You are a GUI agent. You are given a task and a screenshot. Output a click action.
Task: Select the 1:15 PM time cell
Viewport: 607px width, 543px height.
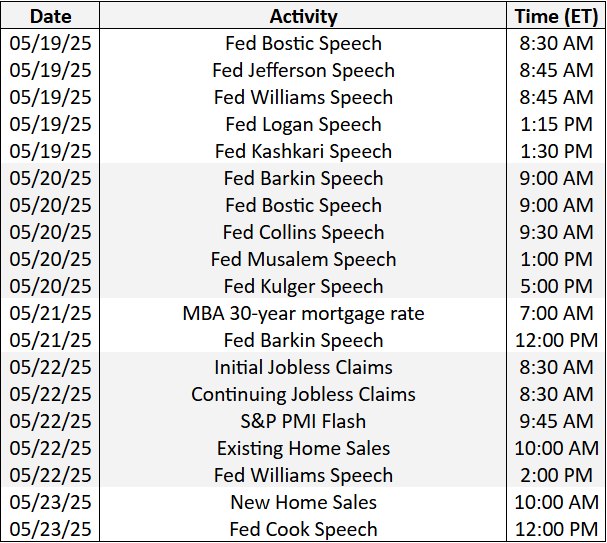[x=555, y=125]
